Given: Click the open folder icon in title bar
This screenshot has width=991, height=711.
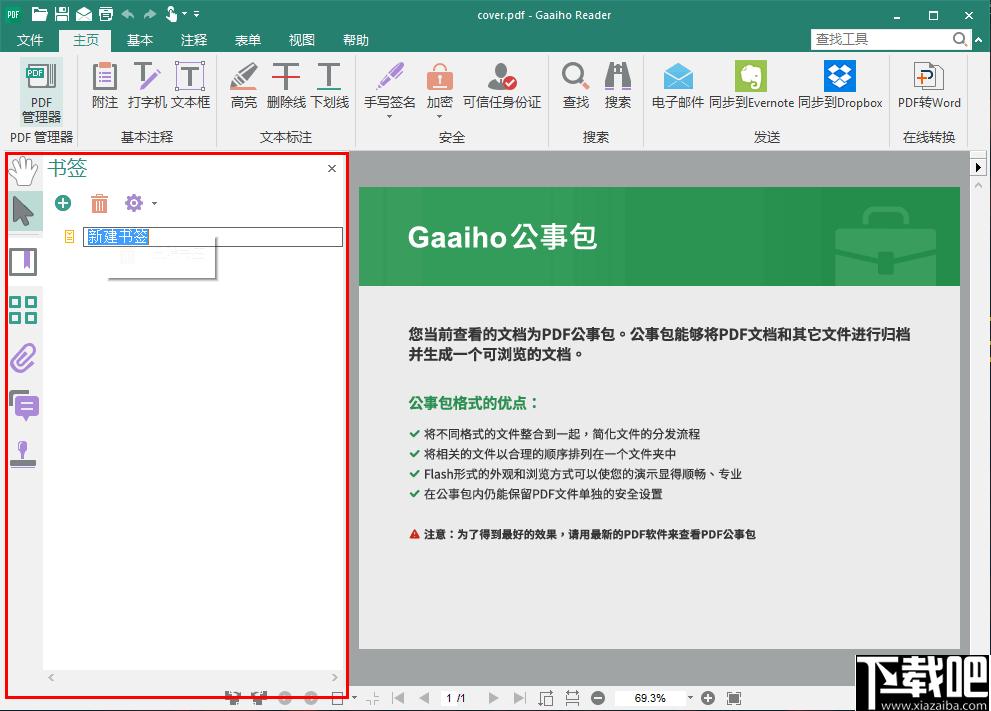Looking at the screenshot, I should 39,14.
